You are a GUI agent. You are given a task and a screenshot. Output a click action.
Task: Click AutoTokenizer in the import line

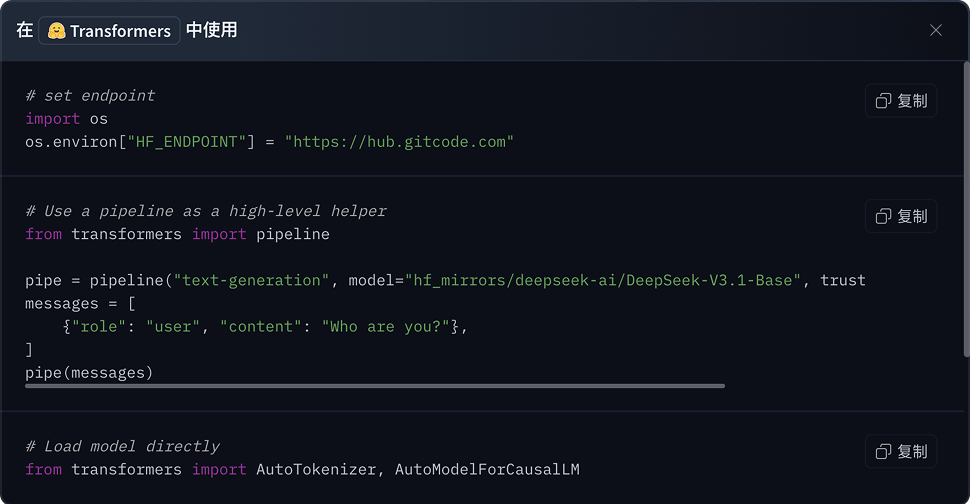(316, 469)
